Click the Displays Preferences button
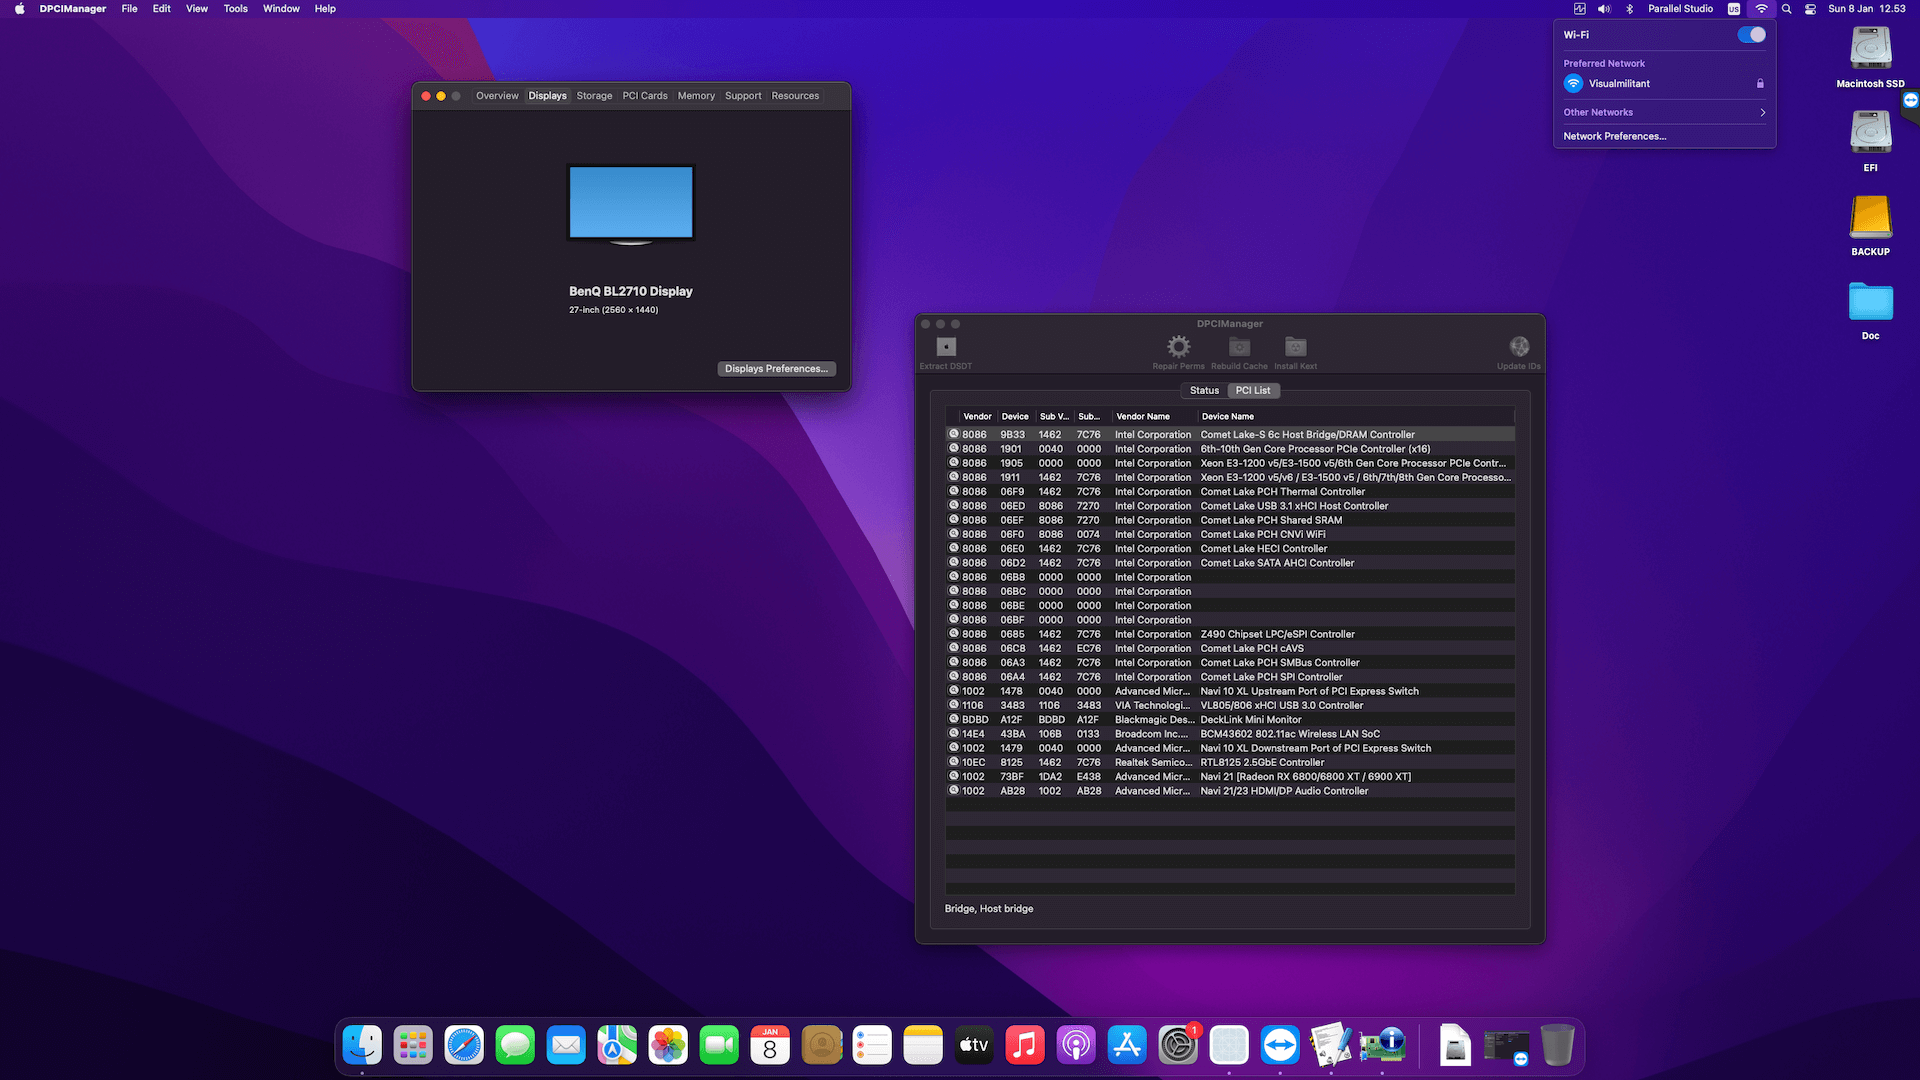Image resolution: width=1920 pixels, height=1080 pixels. point(776,369)
